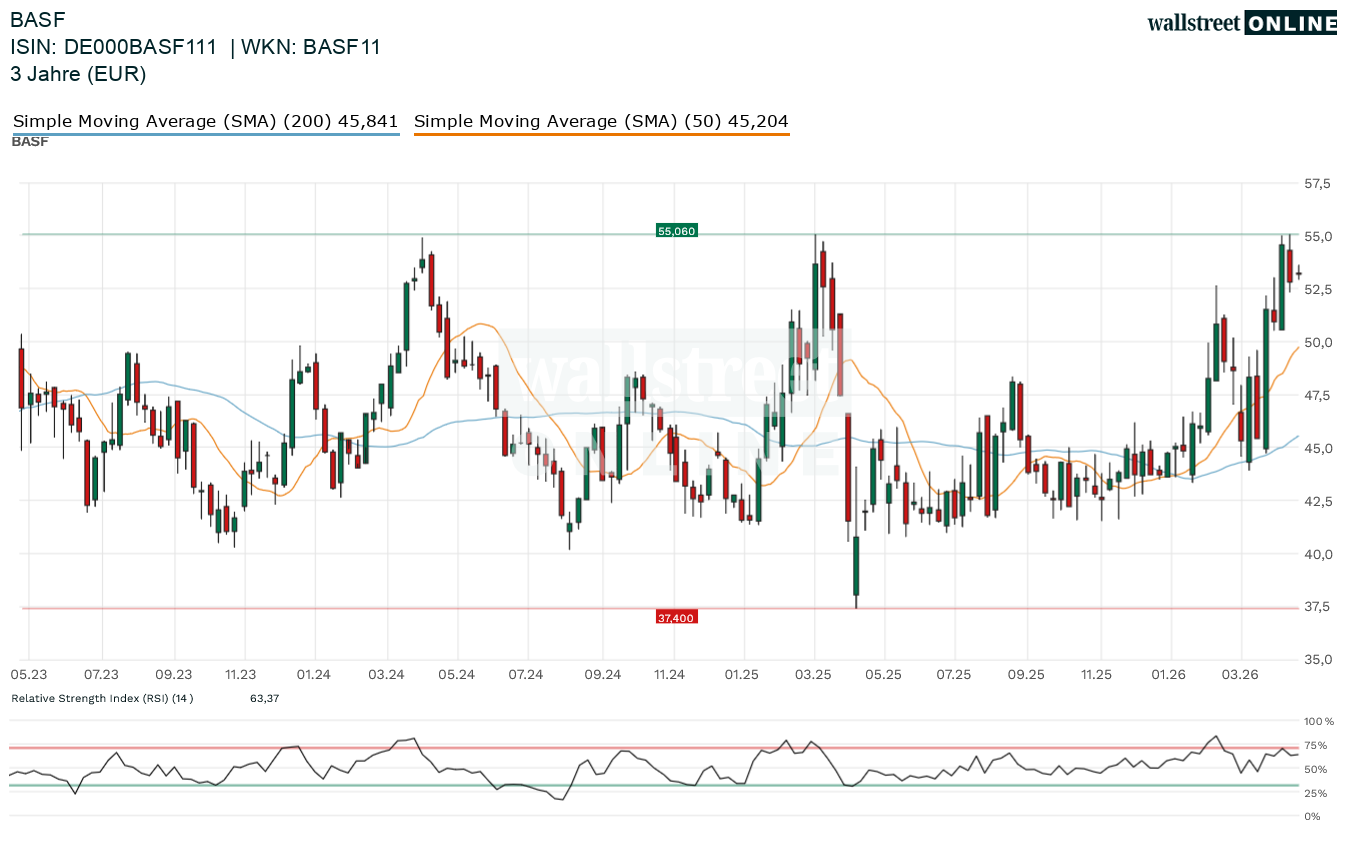1349x843 pixels.
Task: Toggle the SMA (200) legend entry
Action: [x=205, y=121]
